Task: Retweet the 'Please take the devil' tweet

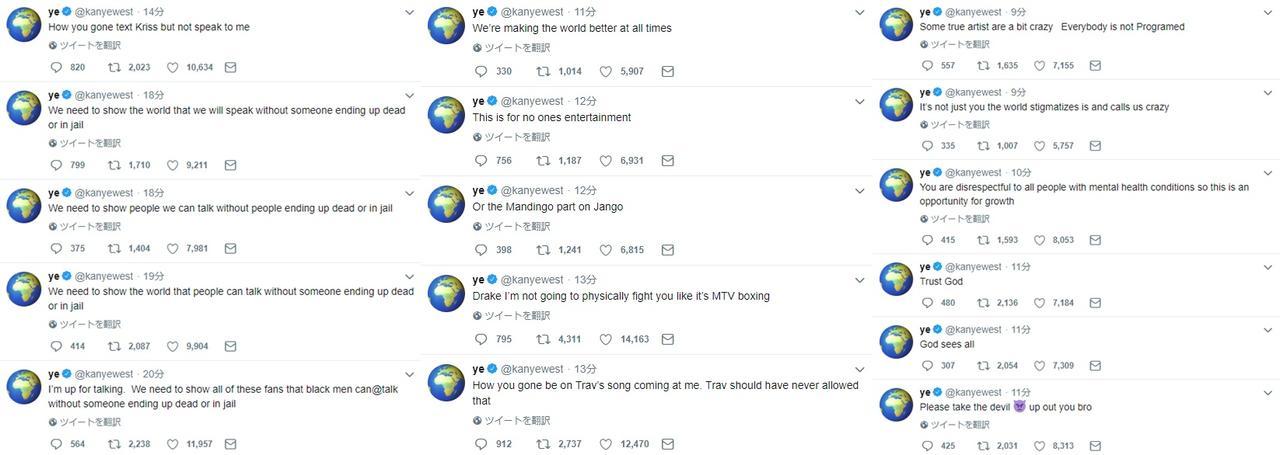Action: 983,446
